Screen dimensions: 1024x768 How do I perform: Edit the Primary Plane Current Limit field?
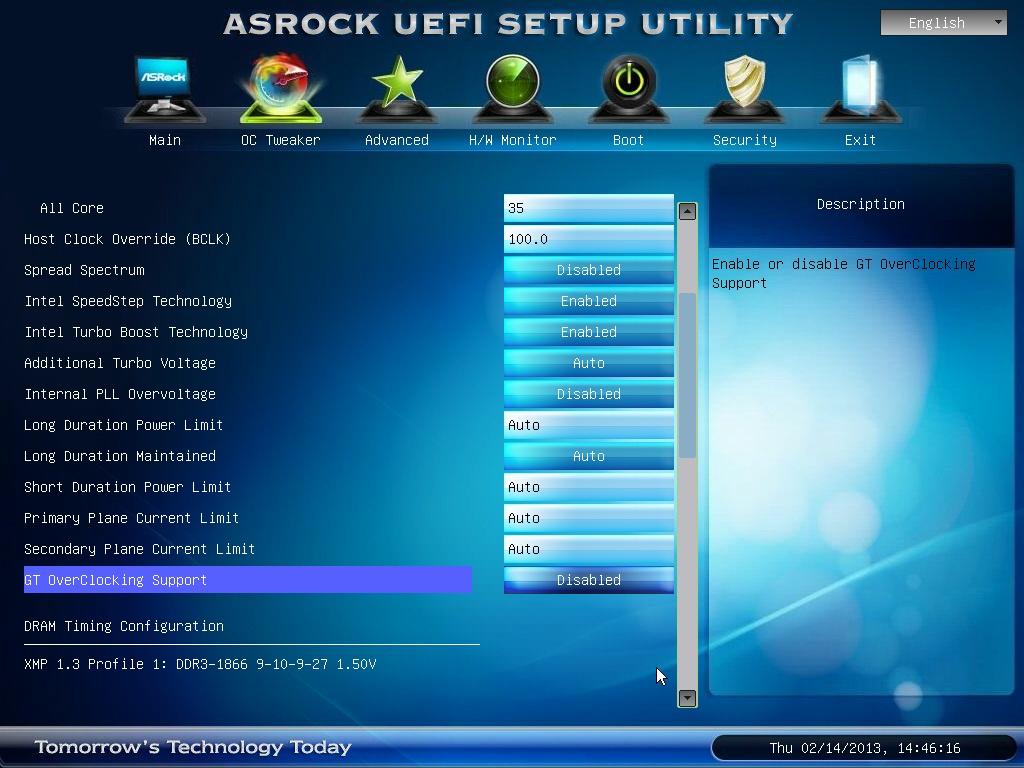[588, 518]
